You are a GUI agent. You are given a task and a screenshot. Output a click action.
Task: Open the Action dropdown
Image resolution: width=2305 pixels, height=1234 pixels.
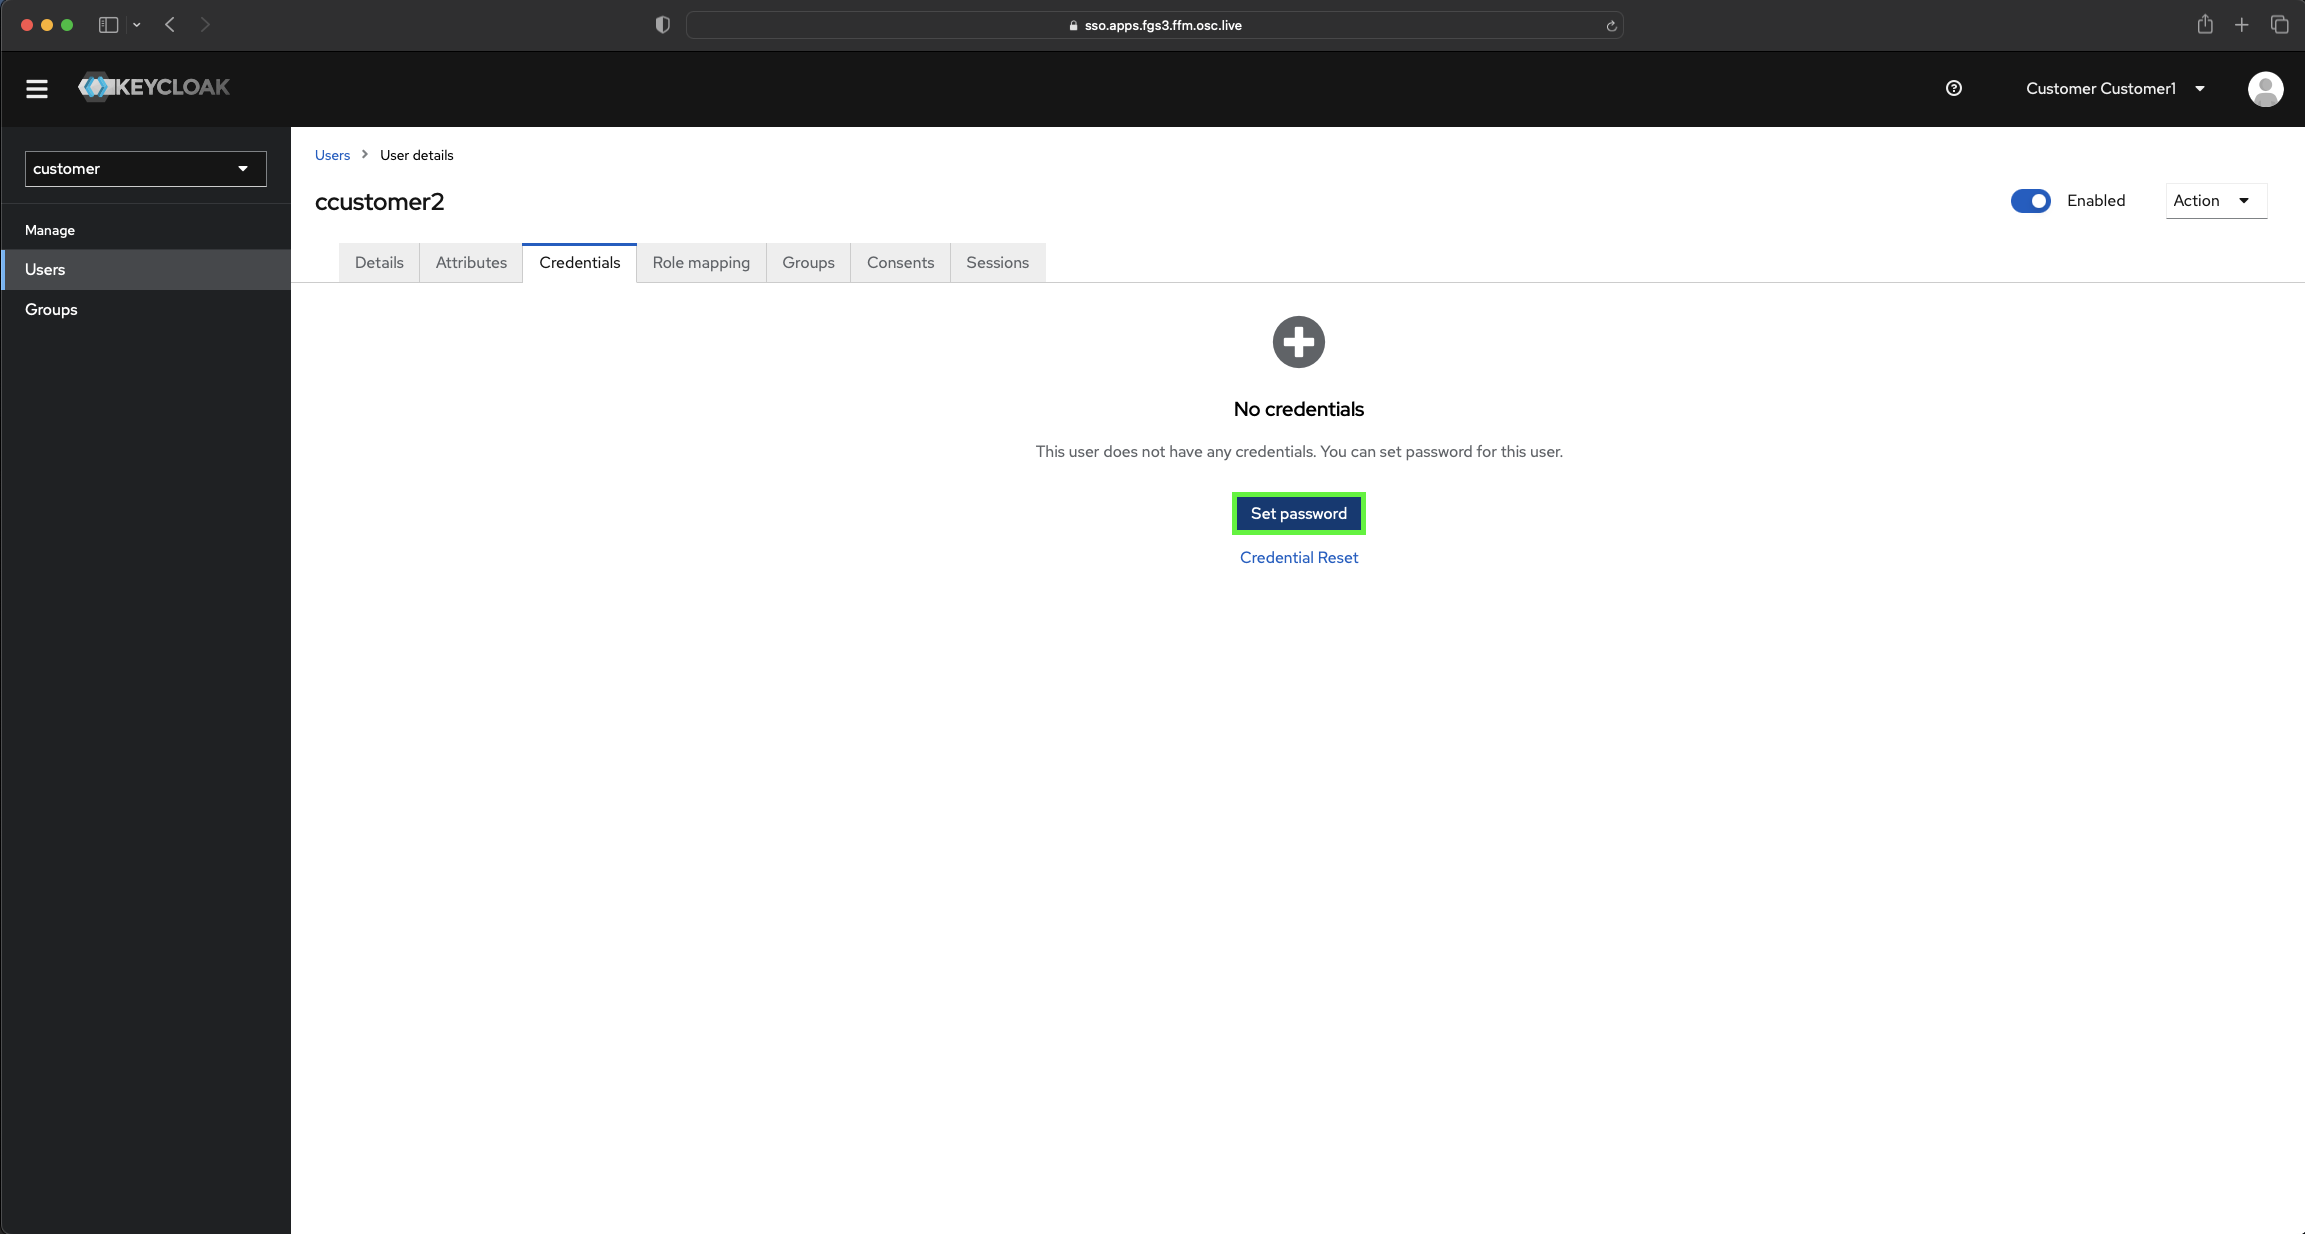click(x=2214, y=201)
